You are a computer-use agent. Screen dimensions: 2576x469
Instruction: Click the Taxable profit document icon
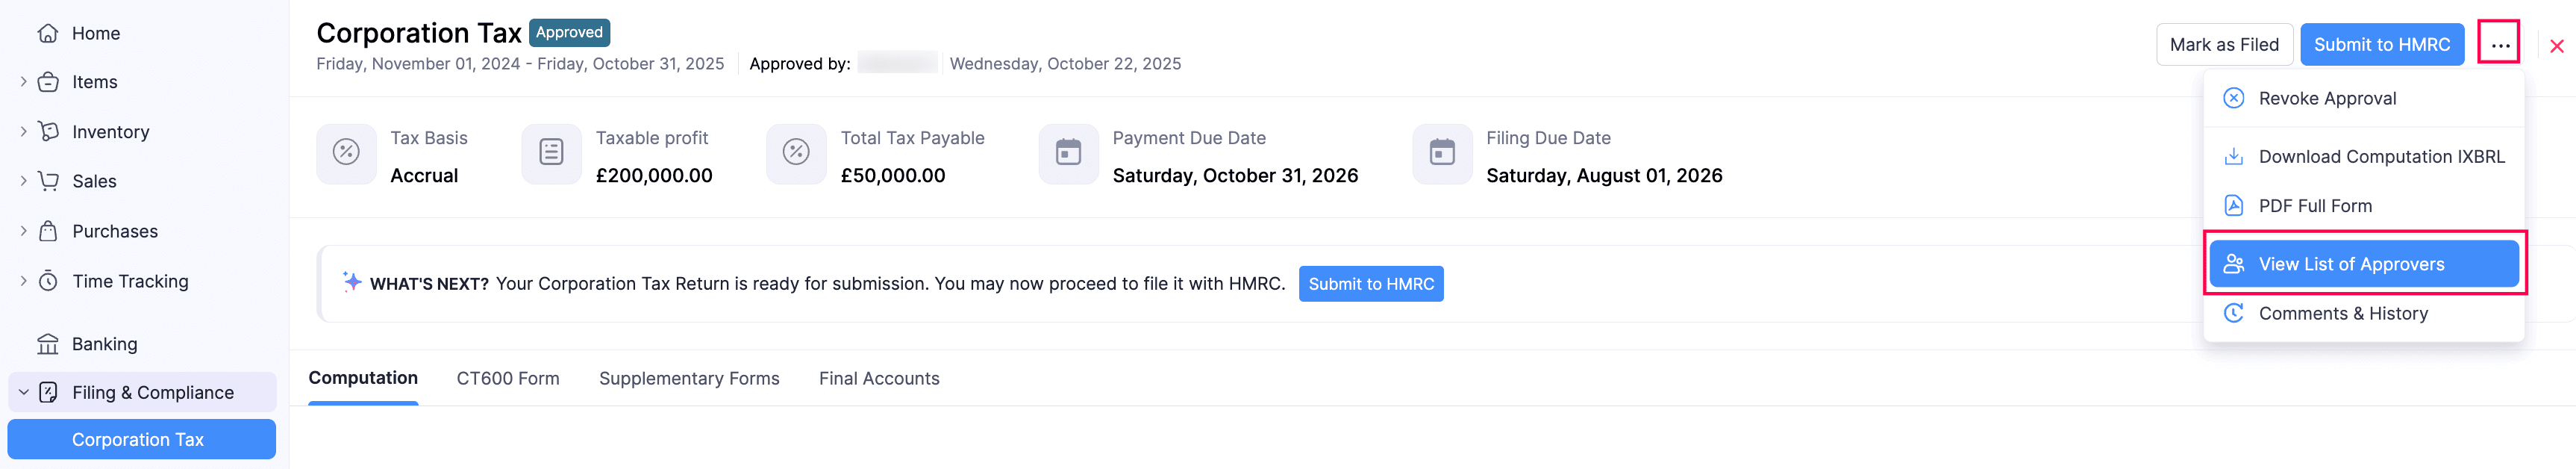click(551, 153)
